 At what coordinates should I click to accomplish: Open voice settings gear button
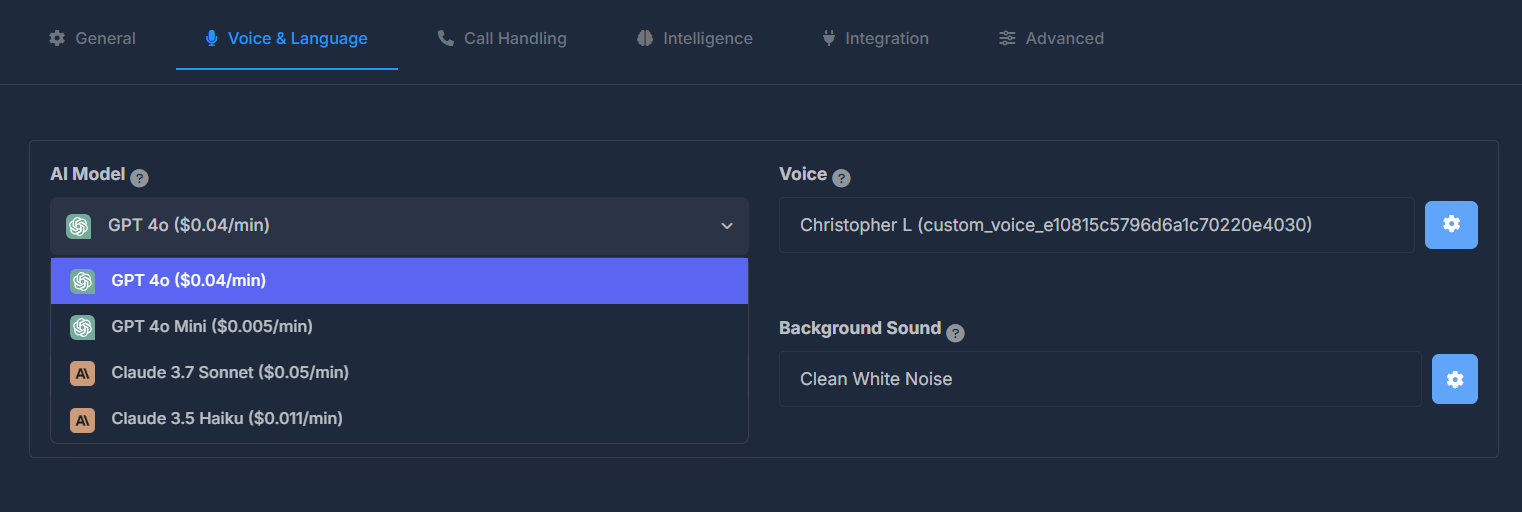[1451, 225]
